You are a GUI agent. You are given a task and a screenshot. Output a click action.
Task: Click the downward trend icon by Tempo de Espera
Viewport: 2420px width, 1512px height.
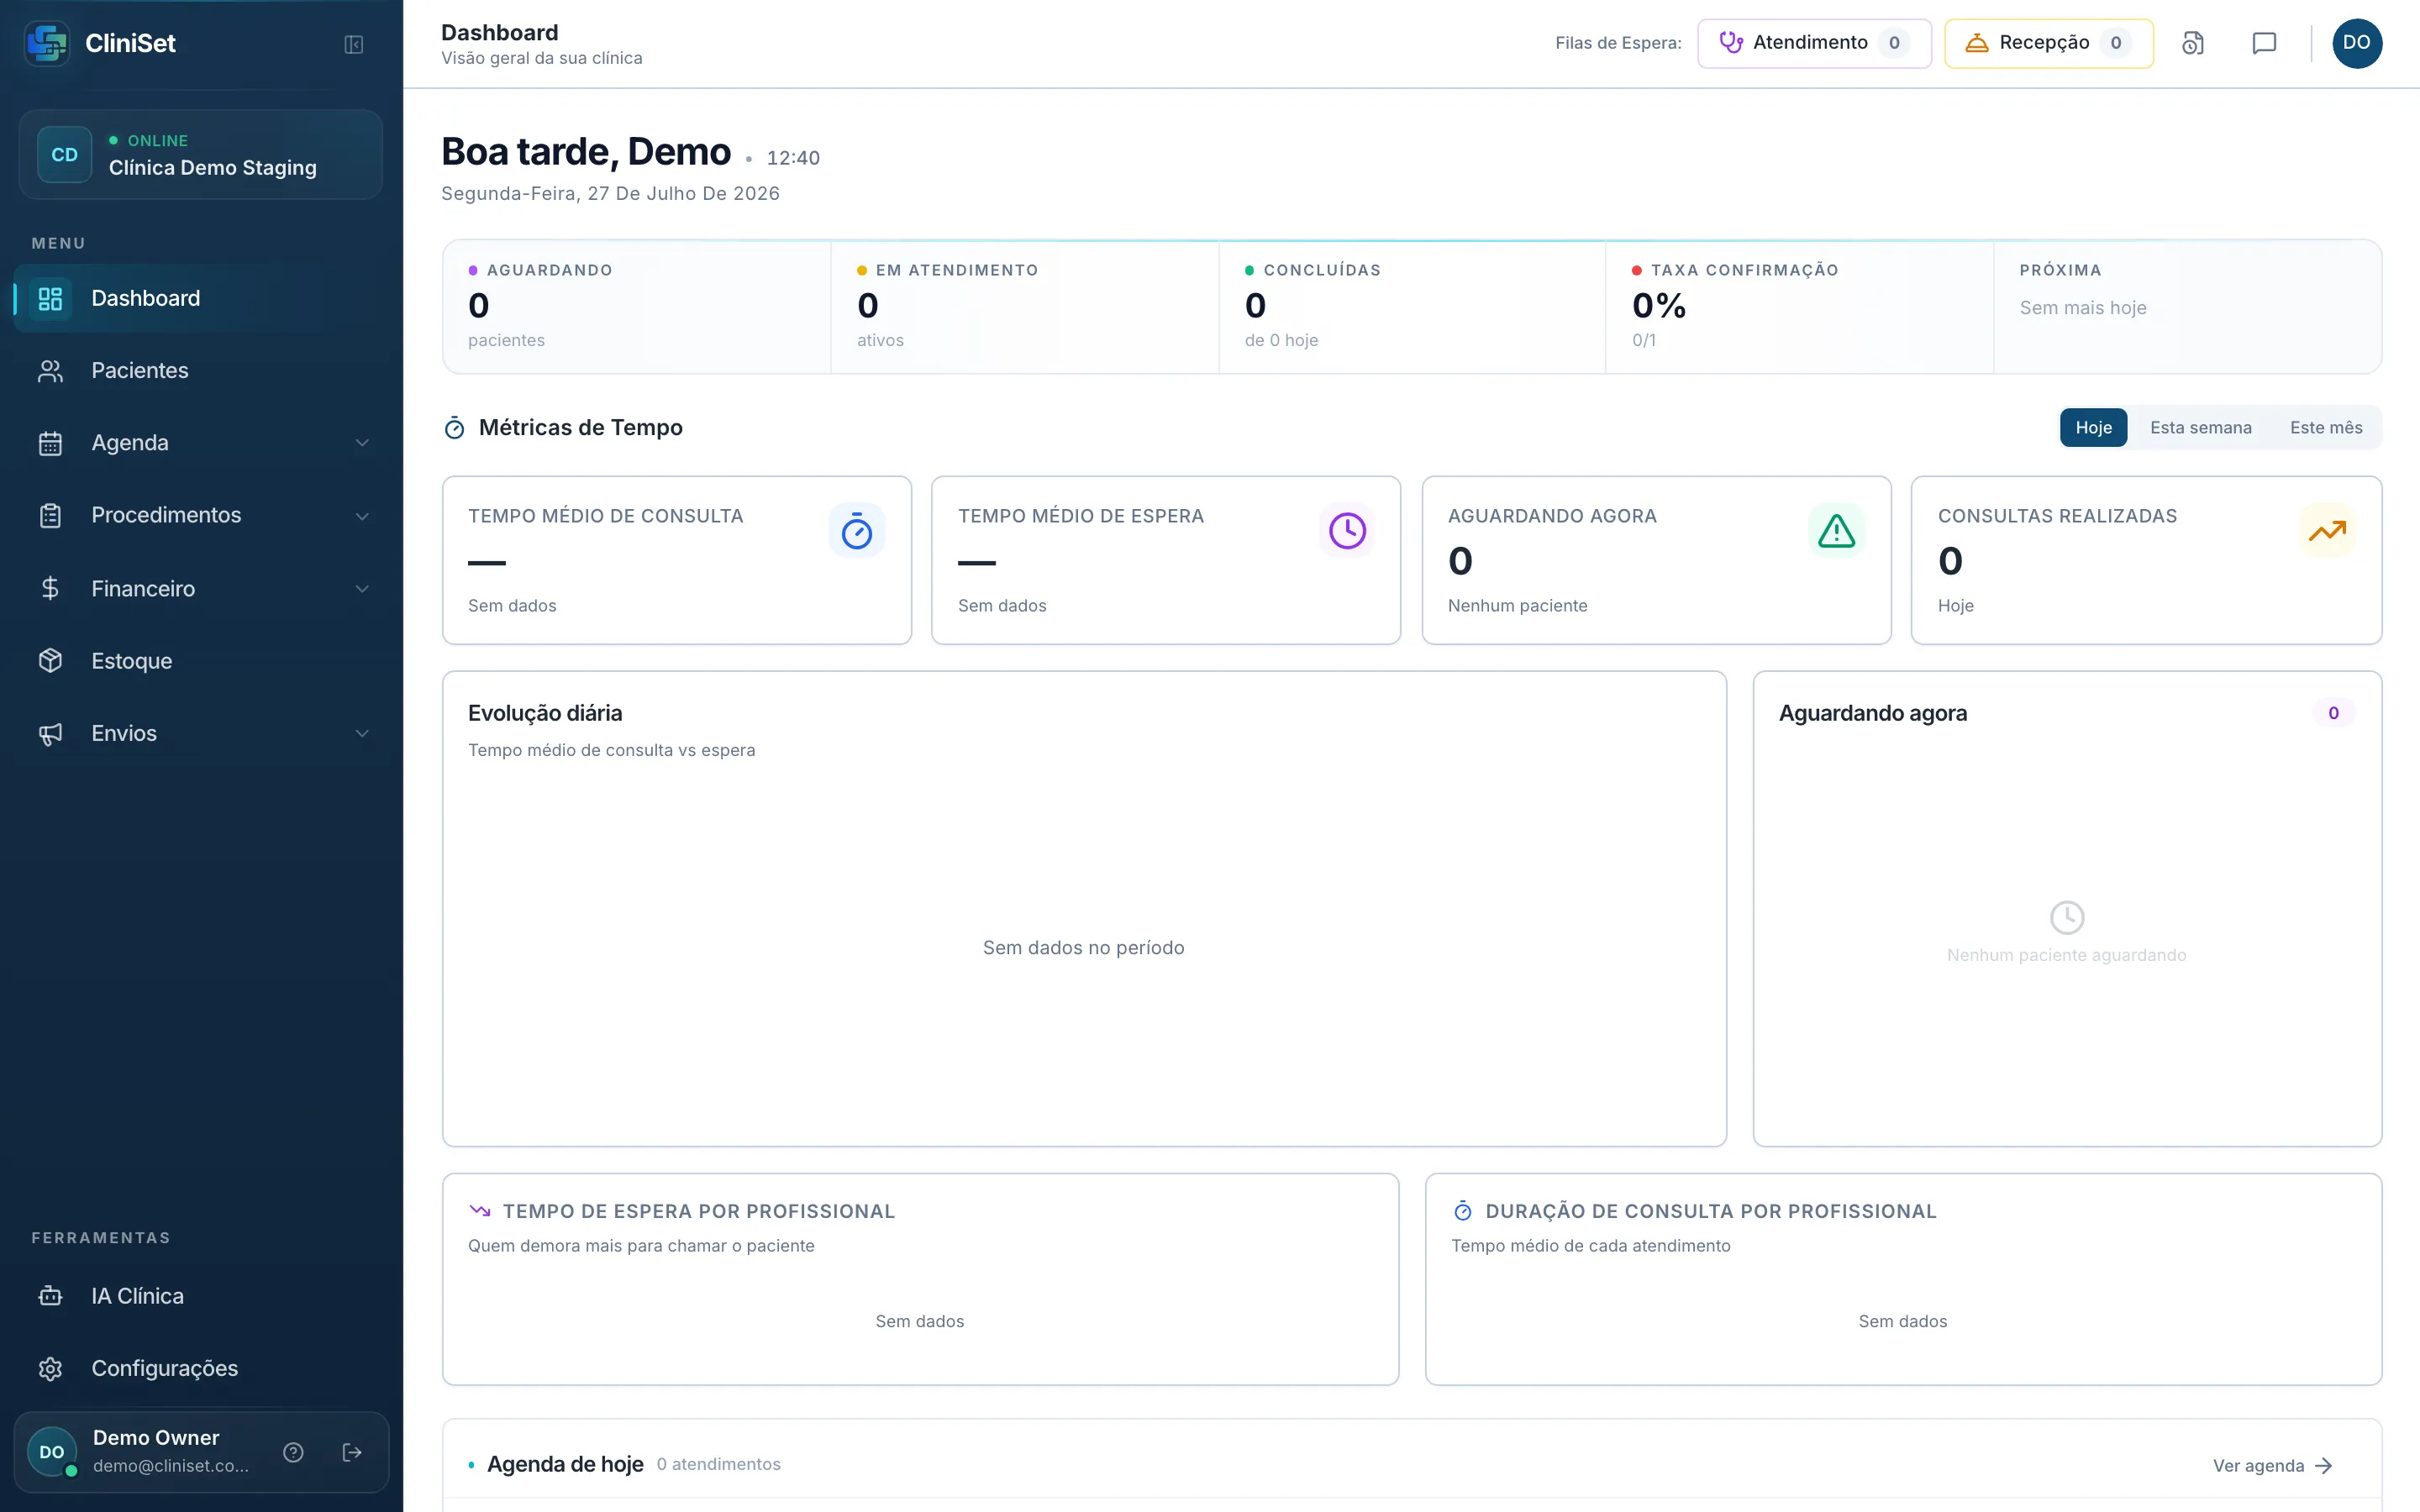pyautogui.click(x=480, y=1211)
